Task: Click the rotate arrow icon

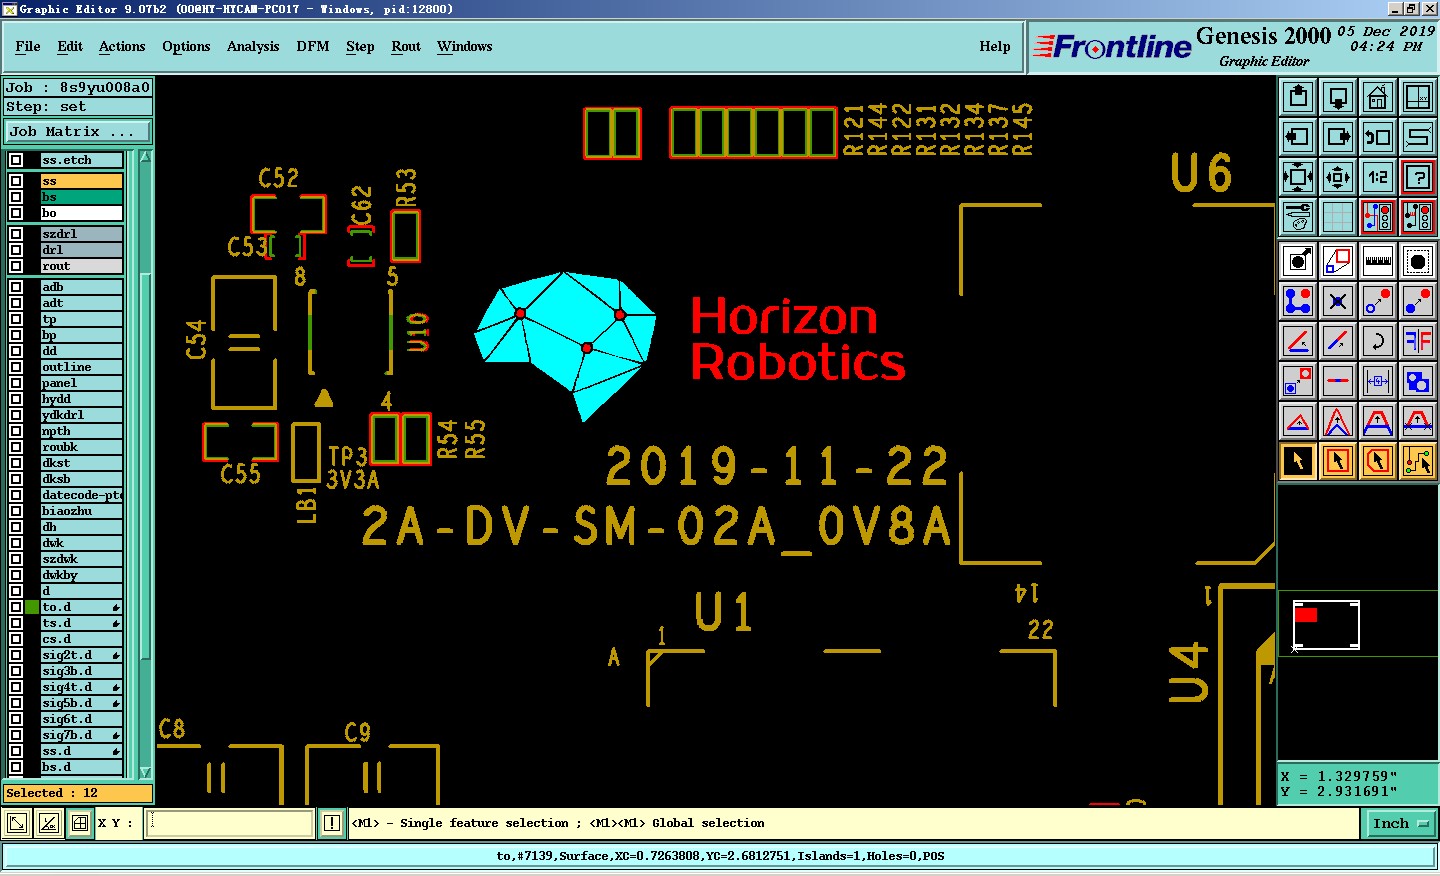Action: (x=1378, y=341)
